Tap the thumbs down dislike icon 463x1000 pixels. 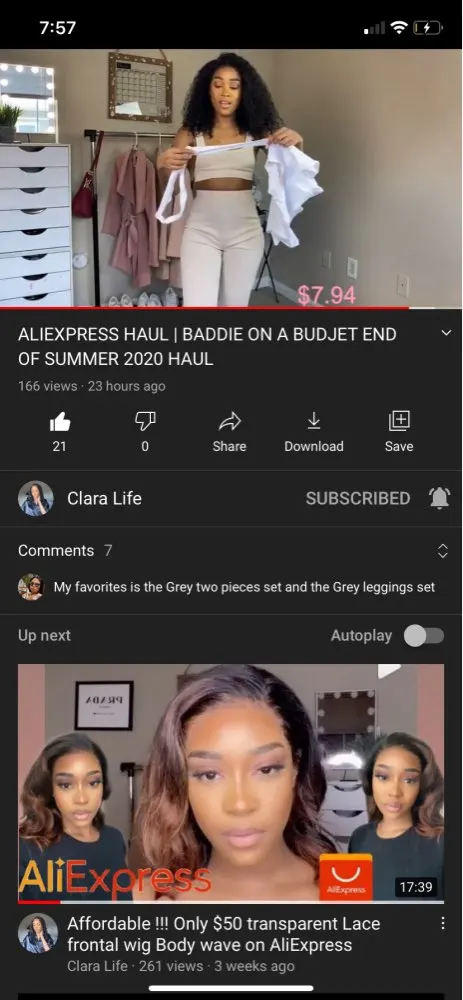(145, 422)
